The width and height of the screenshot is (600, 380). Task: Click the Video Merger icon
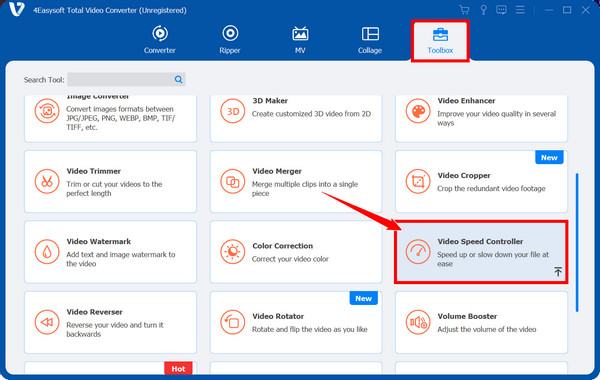[x=232, y=181]
